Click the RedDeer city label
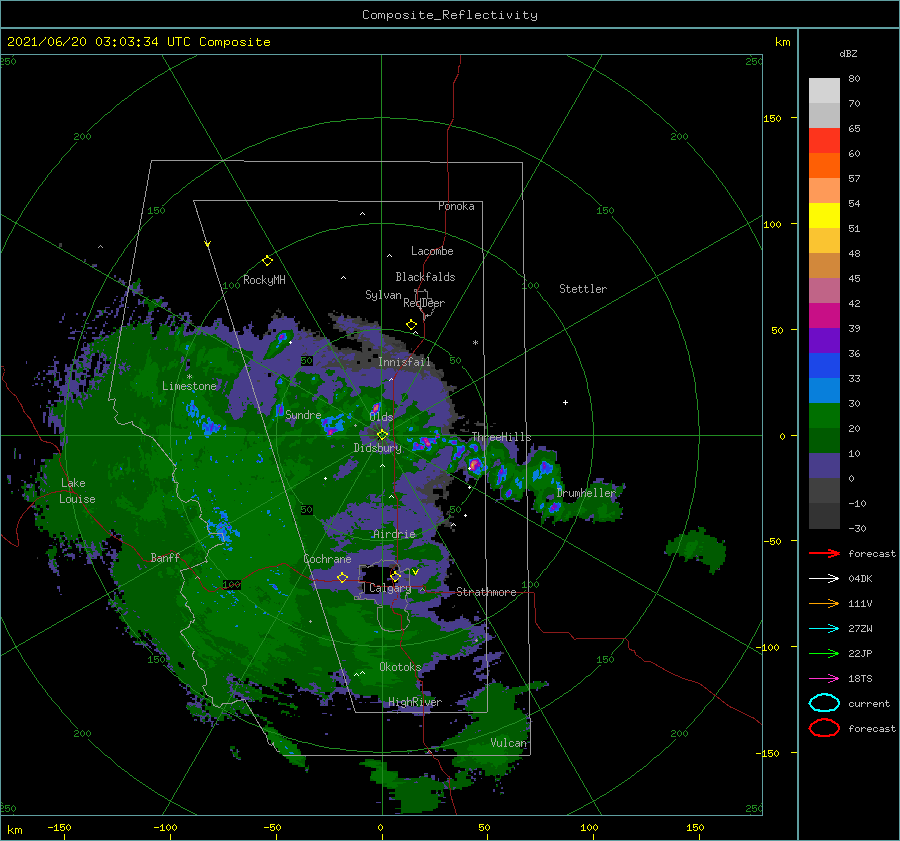Screen dimensions: 900x841 (x=424, y=303)
